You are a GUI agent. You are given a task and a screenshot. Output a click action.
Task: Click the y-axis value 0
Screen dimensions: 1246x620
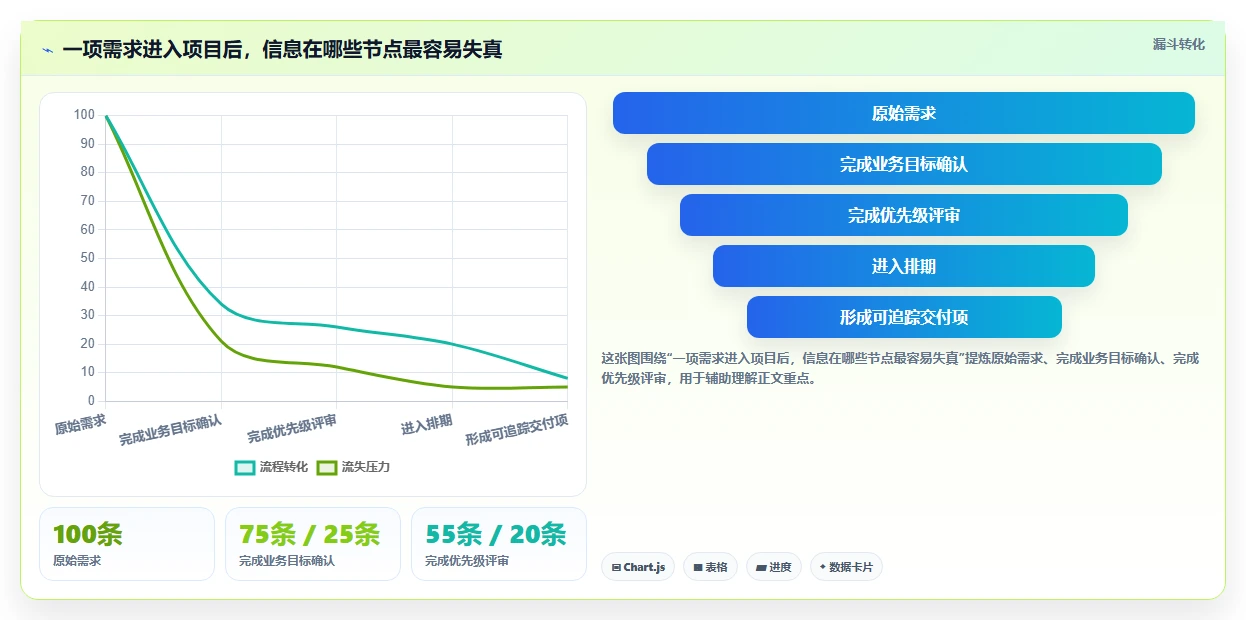tap(91, 401)
